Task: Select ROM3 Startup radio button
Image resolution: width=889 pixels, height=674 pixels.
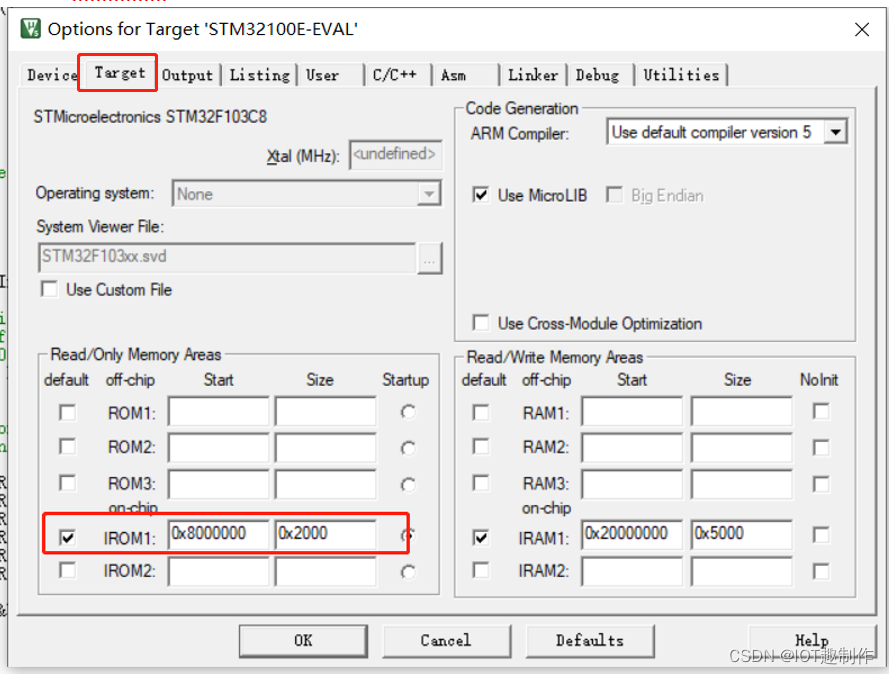Action: [408, 485]
